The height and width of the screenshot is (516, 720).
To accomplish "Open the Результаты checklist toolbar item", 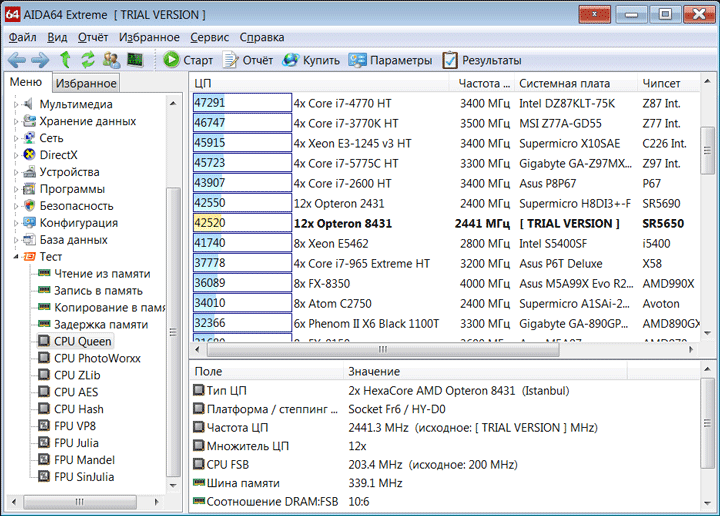I will click(481, 60).
